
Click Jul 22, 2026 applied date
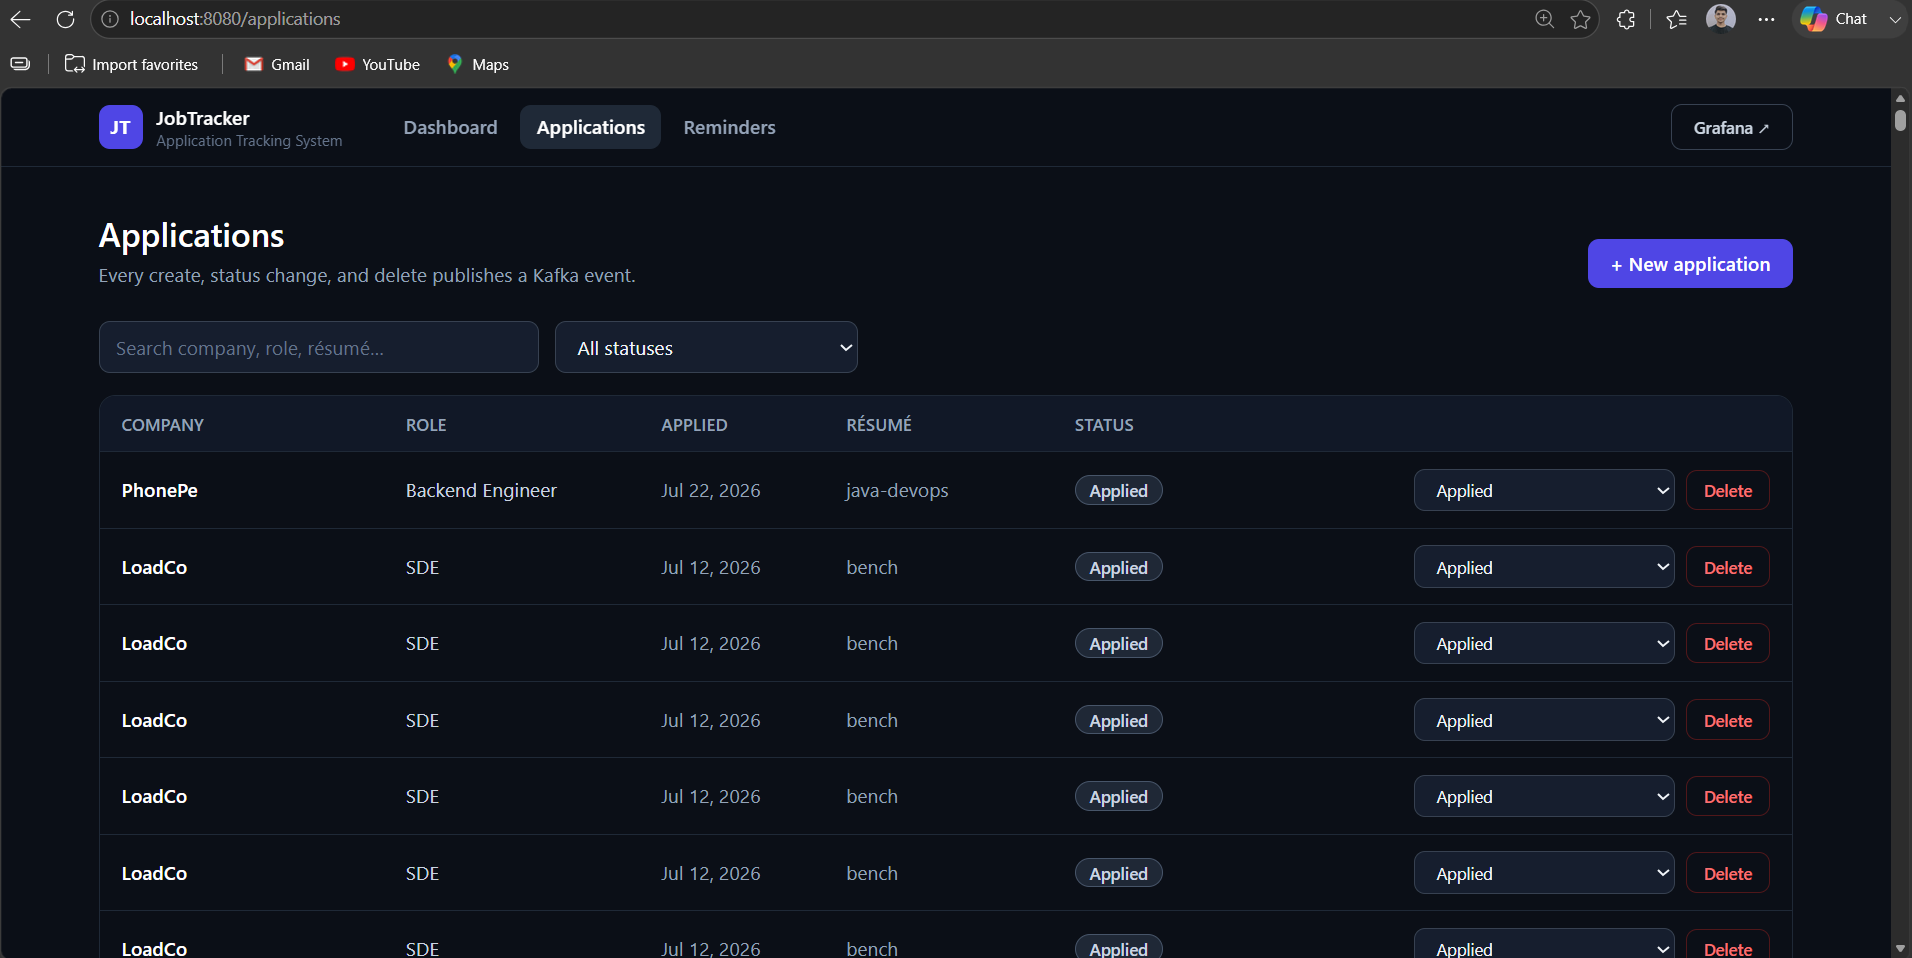click(x=710, y=490)
